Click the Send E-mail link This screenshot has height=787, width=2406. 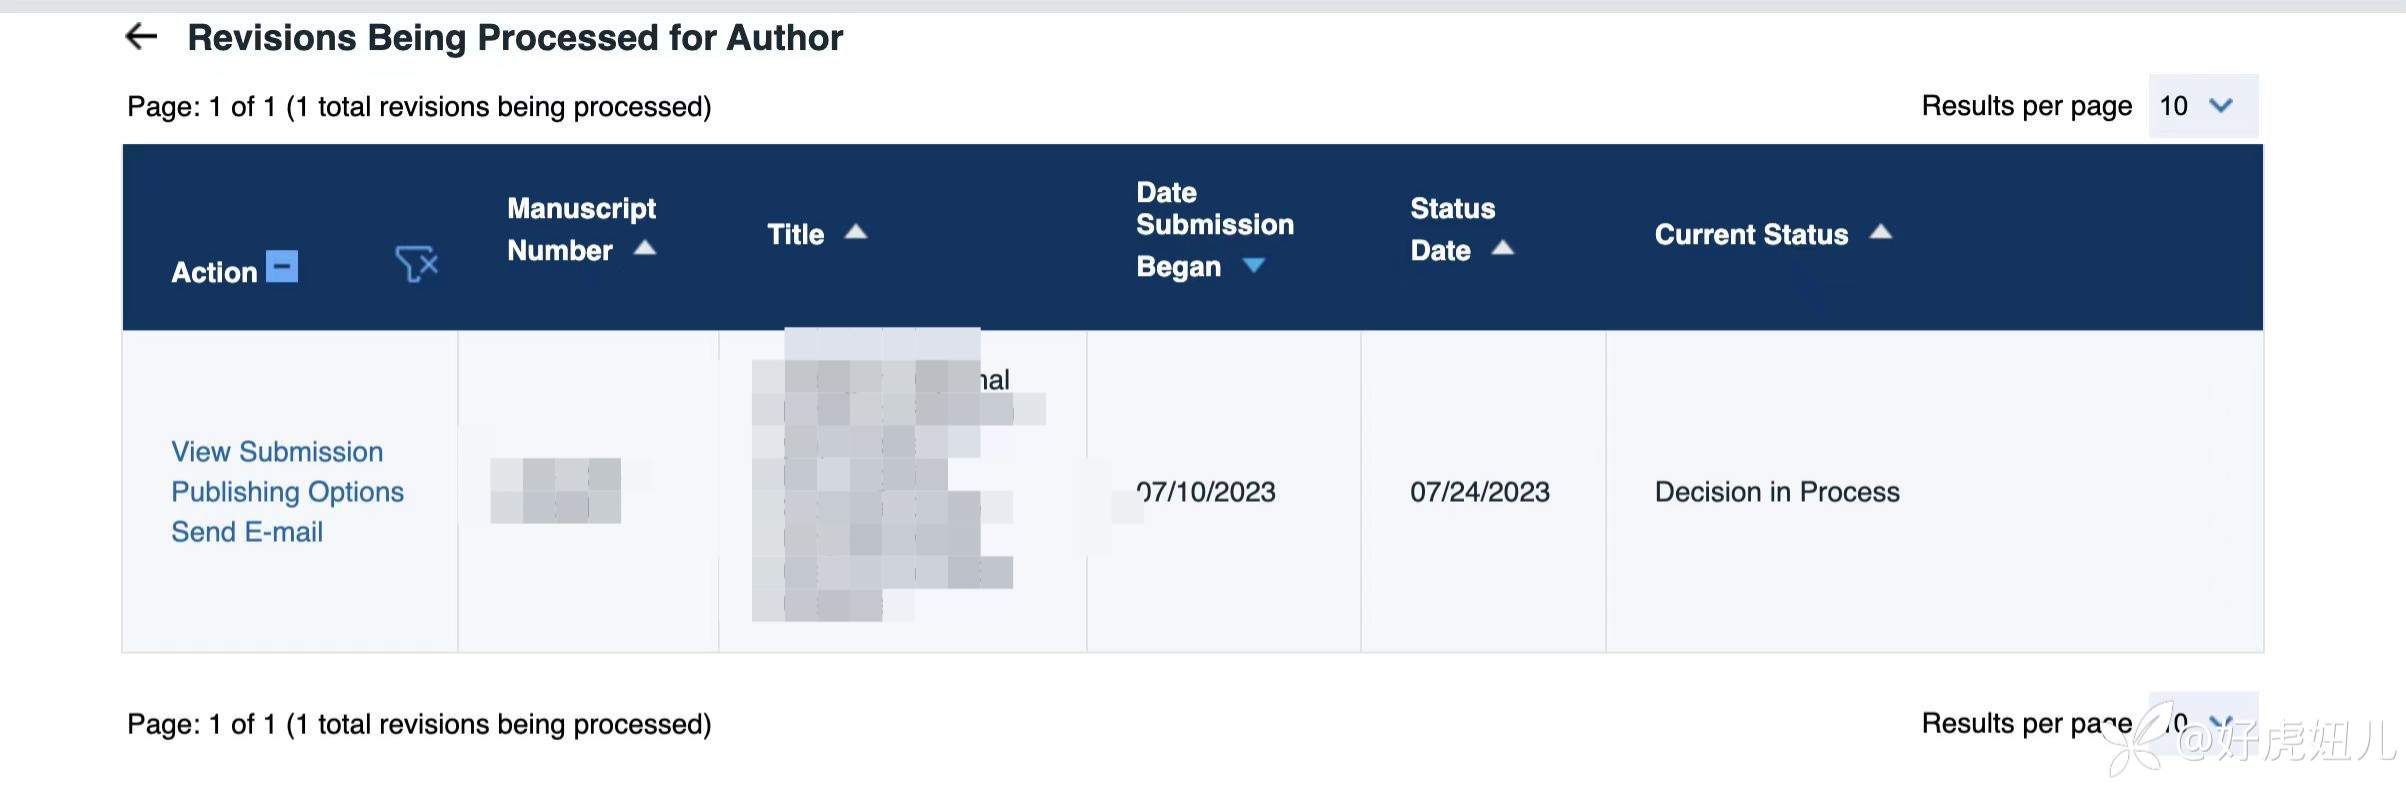click(247, 532)
